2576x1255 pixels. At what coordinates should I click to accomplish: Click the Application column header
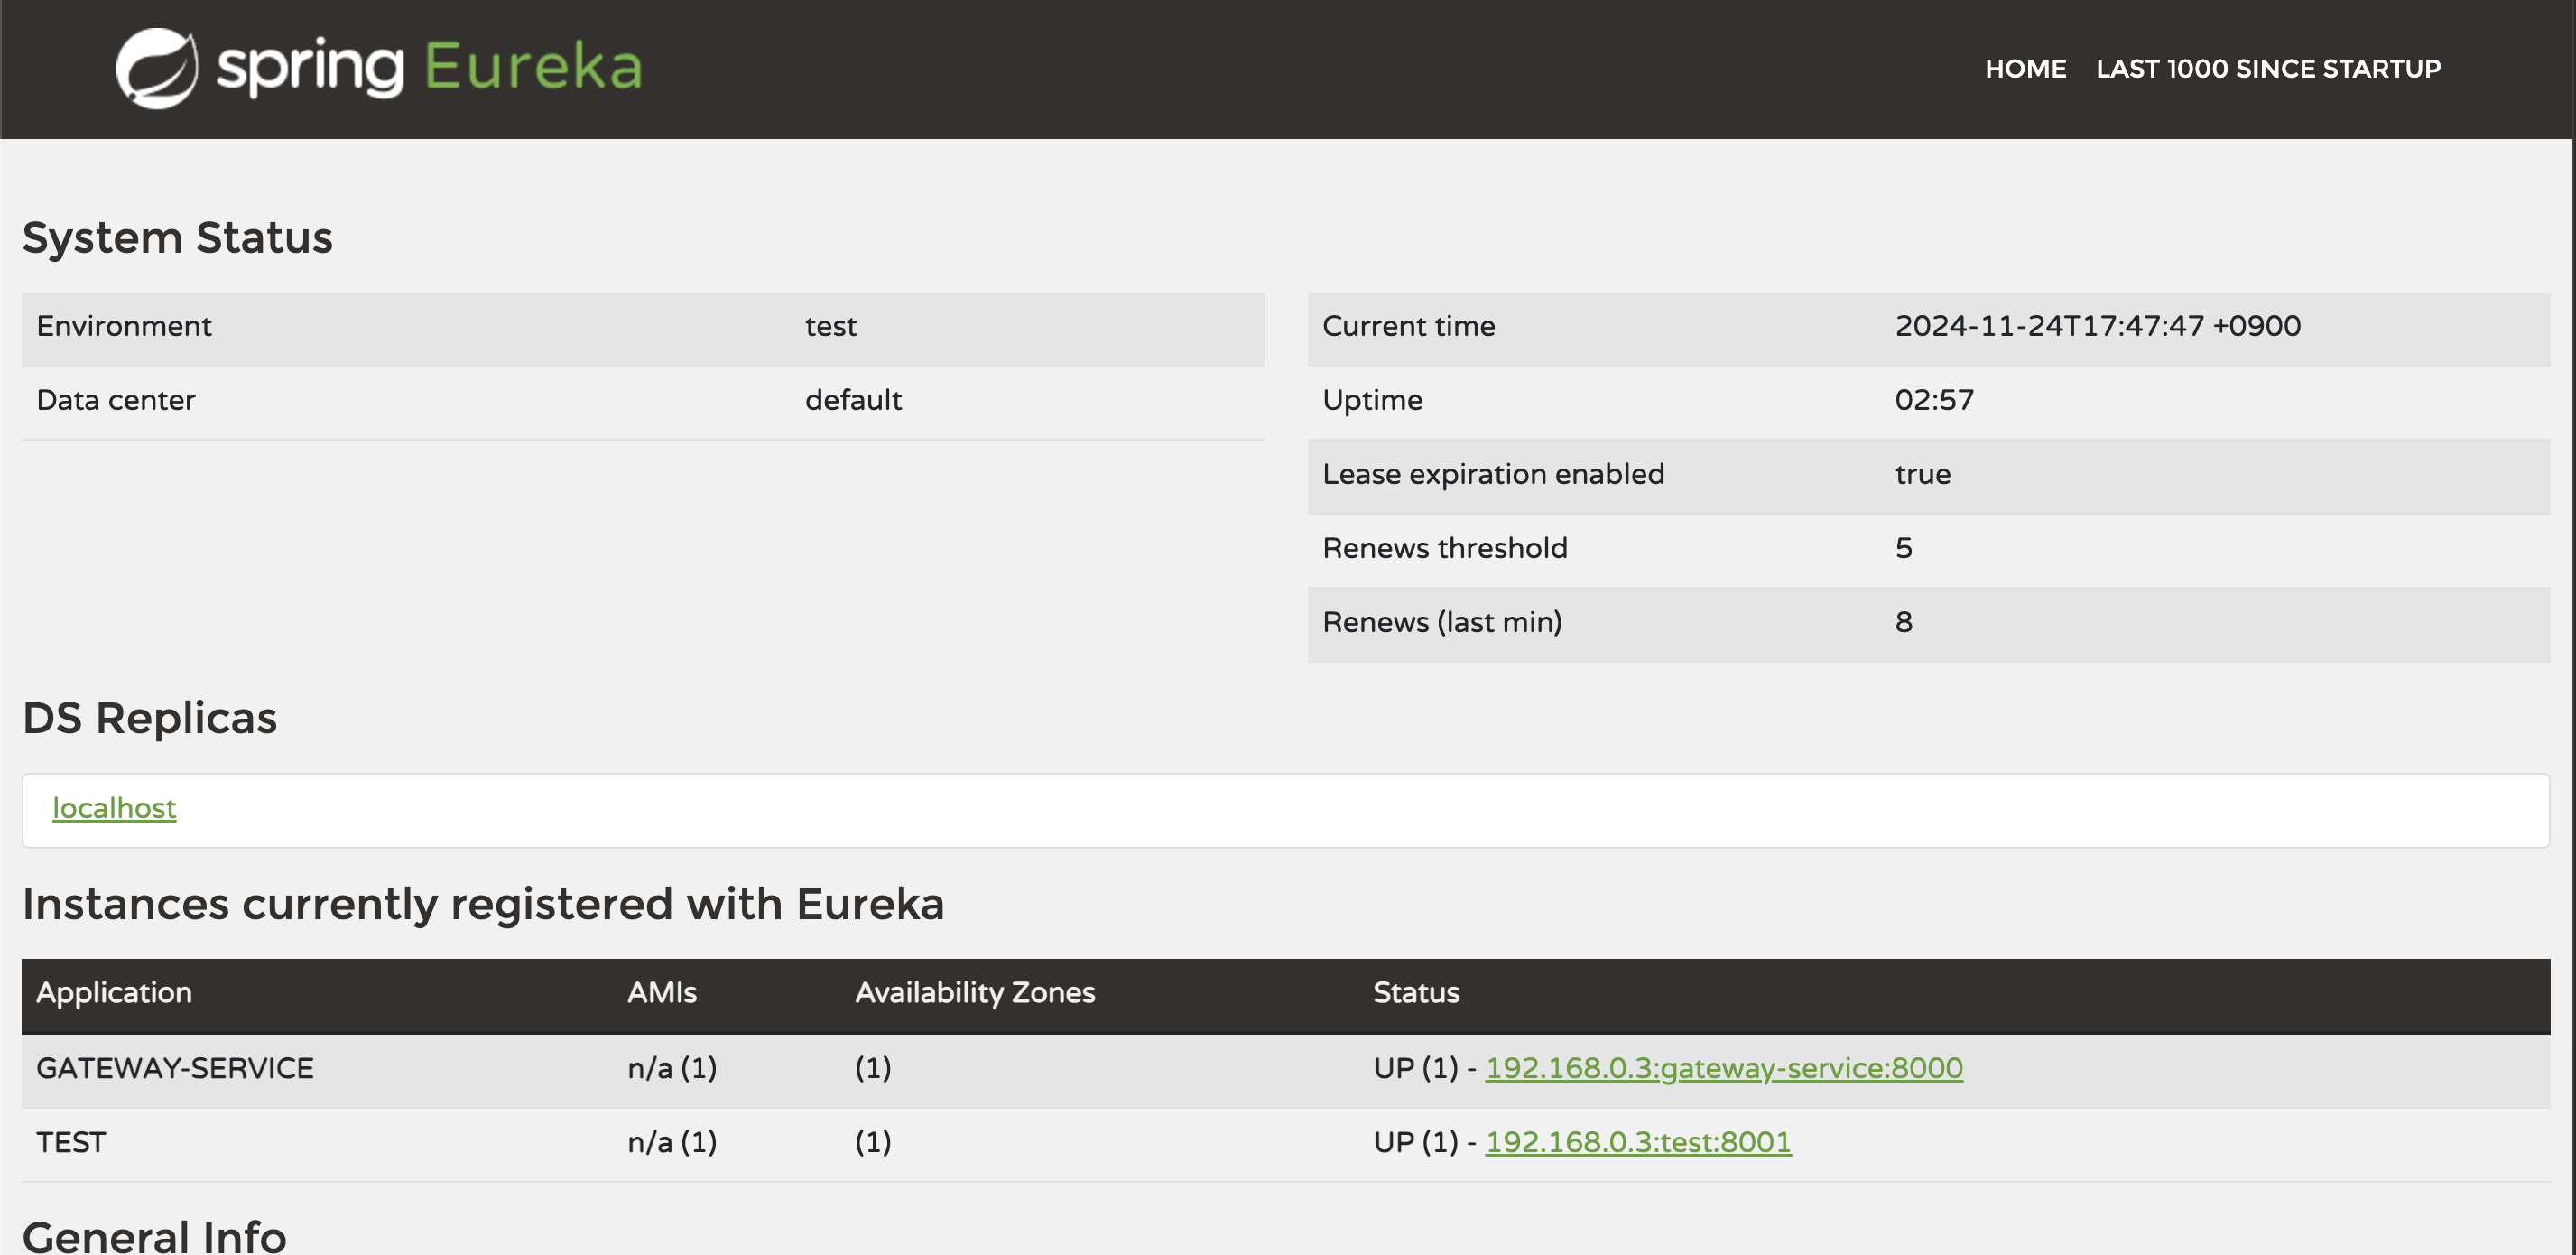114,993
